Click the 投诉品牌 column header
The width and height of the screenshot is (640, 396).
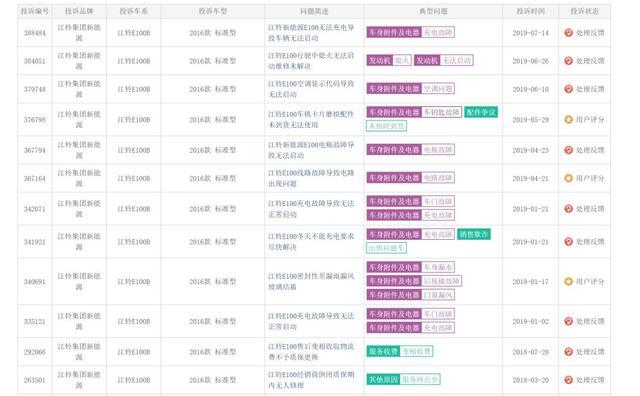coord(79,11)
